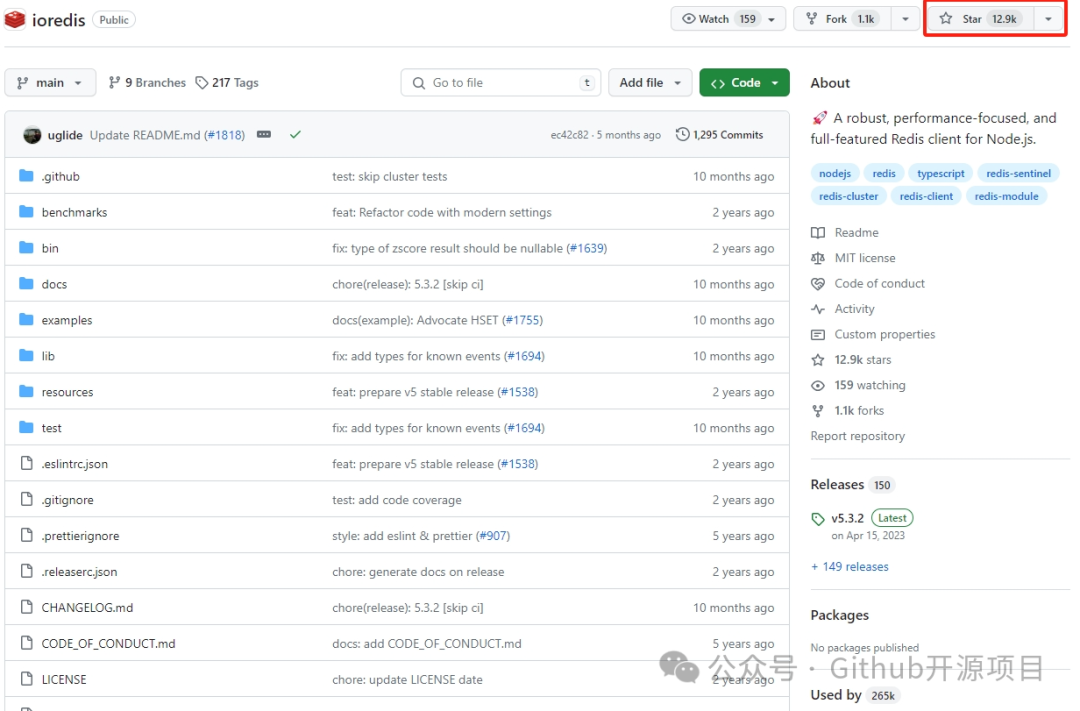Viewport: 1080px width, 711px height.
Task: Click the Custom properties icon
Action: 818,335
